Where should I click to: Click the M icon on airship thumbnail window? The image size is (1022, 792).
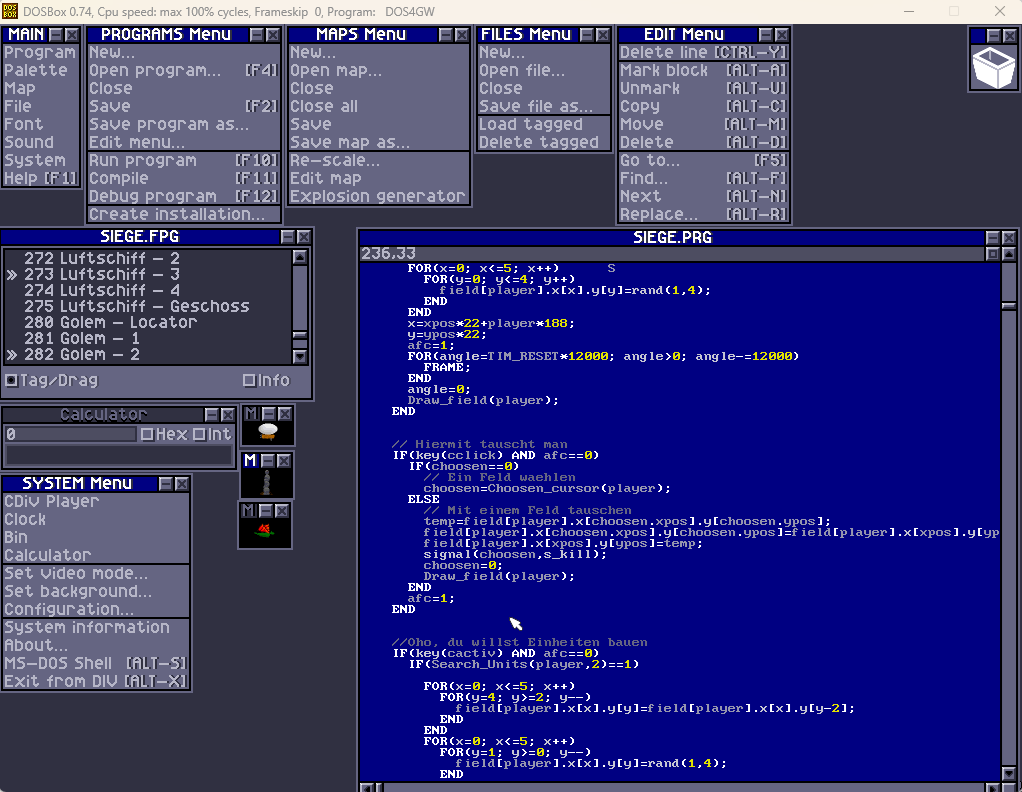point(251,413)
